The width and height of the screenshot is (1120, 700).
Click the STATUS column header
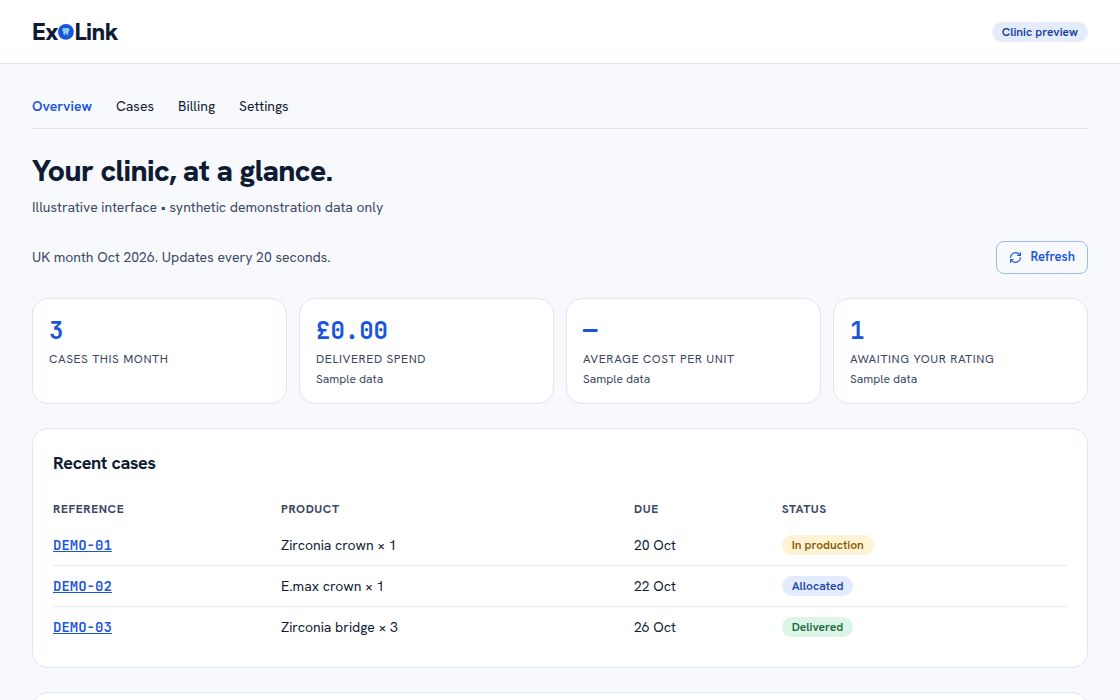[x=804, y=509]
